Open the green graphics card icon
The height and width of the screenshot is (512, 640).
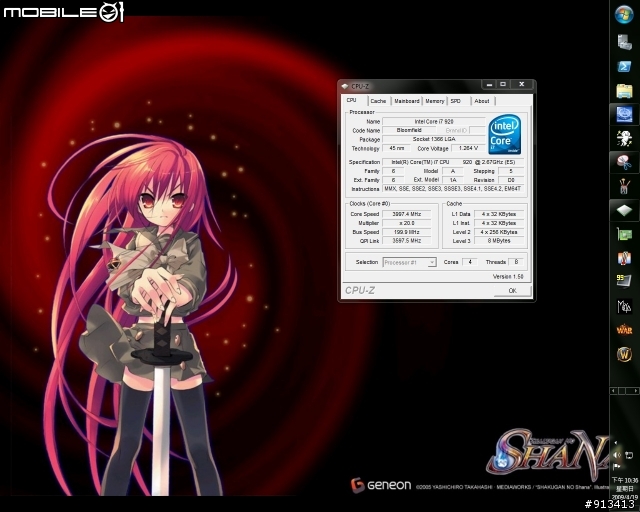(624, 234)
